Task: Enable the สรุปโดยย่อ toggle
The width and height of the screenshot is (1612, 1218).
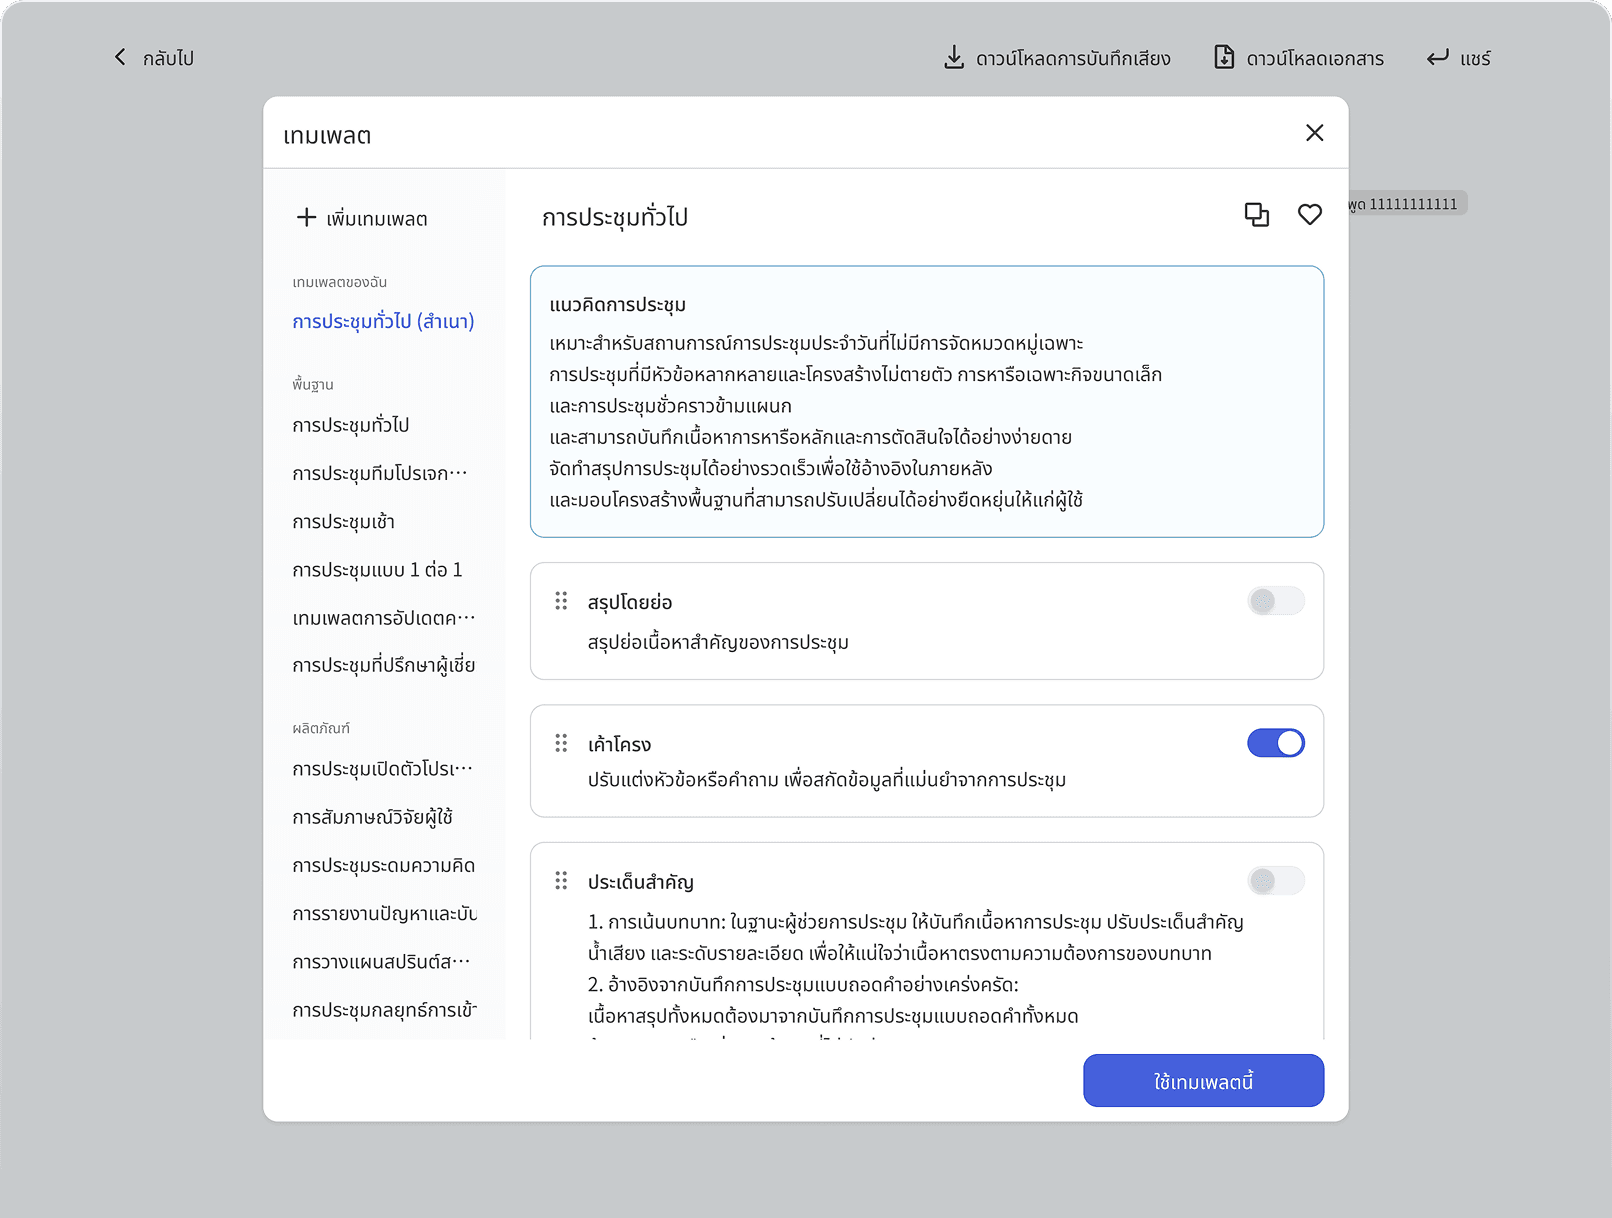Action: 1275,601
